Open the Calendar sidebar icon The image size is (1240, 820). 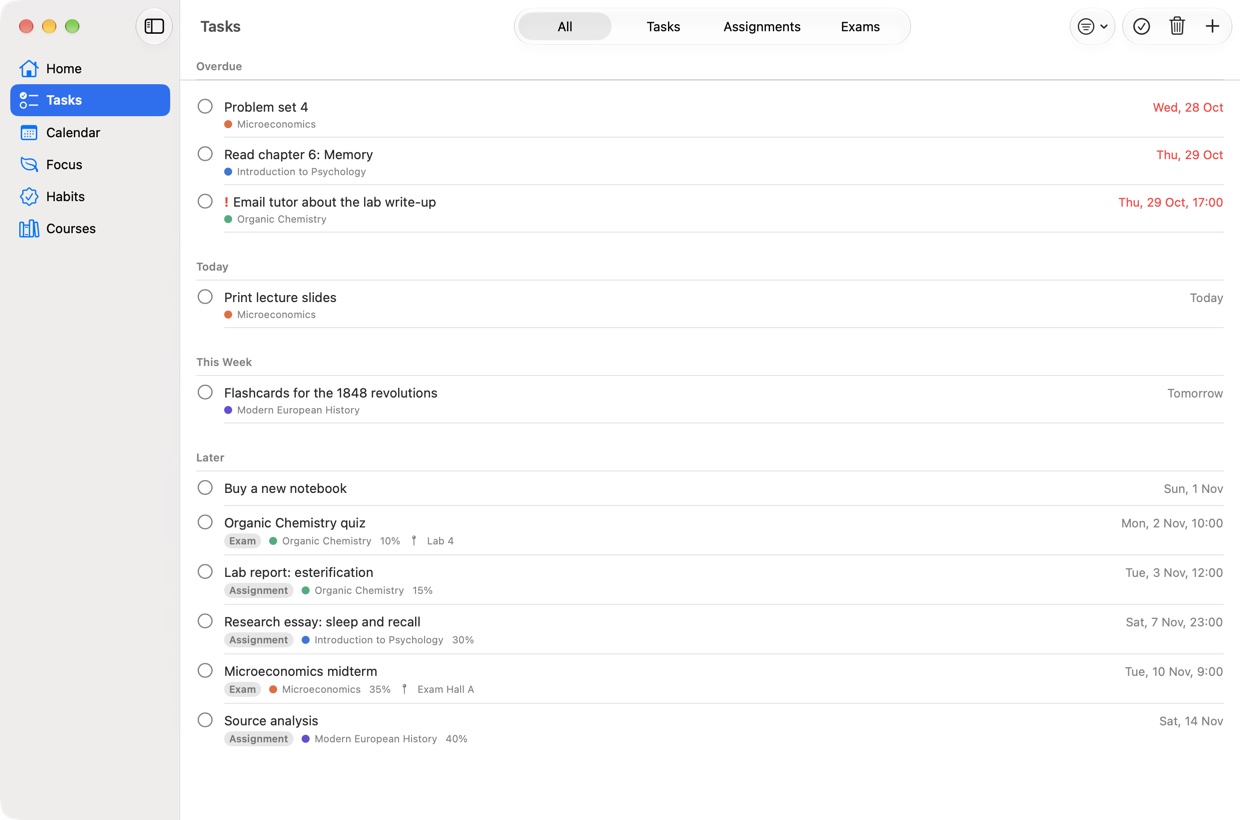(x=29, y=132)
